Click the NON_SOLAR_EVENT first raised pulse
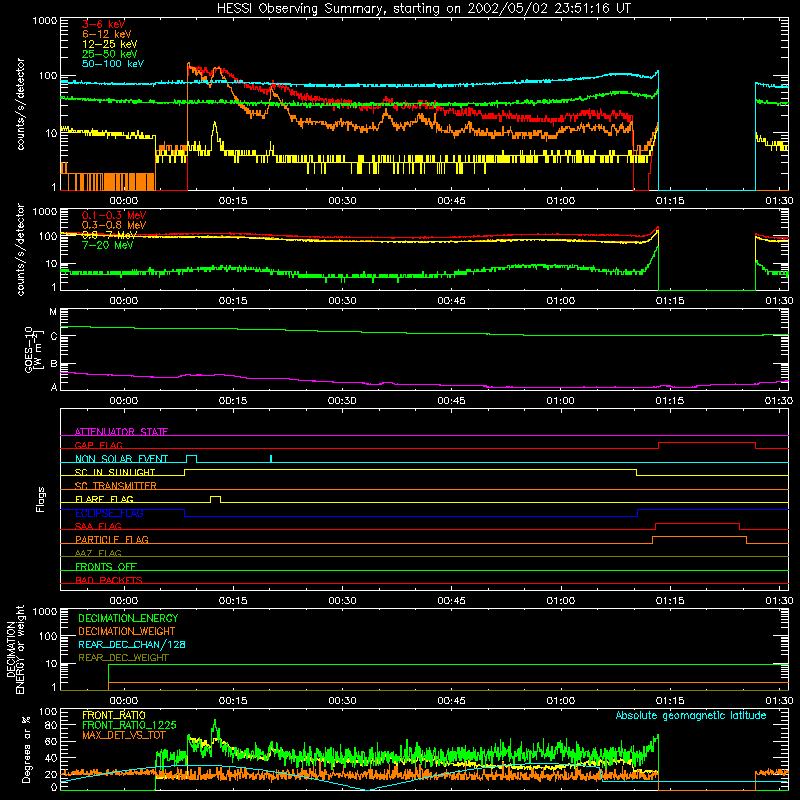This screenshot has height=800, width=800. (191, 459)
